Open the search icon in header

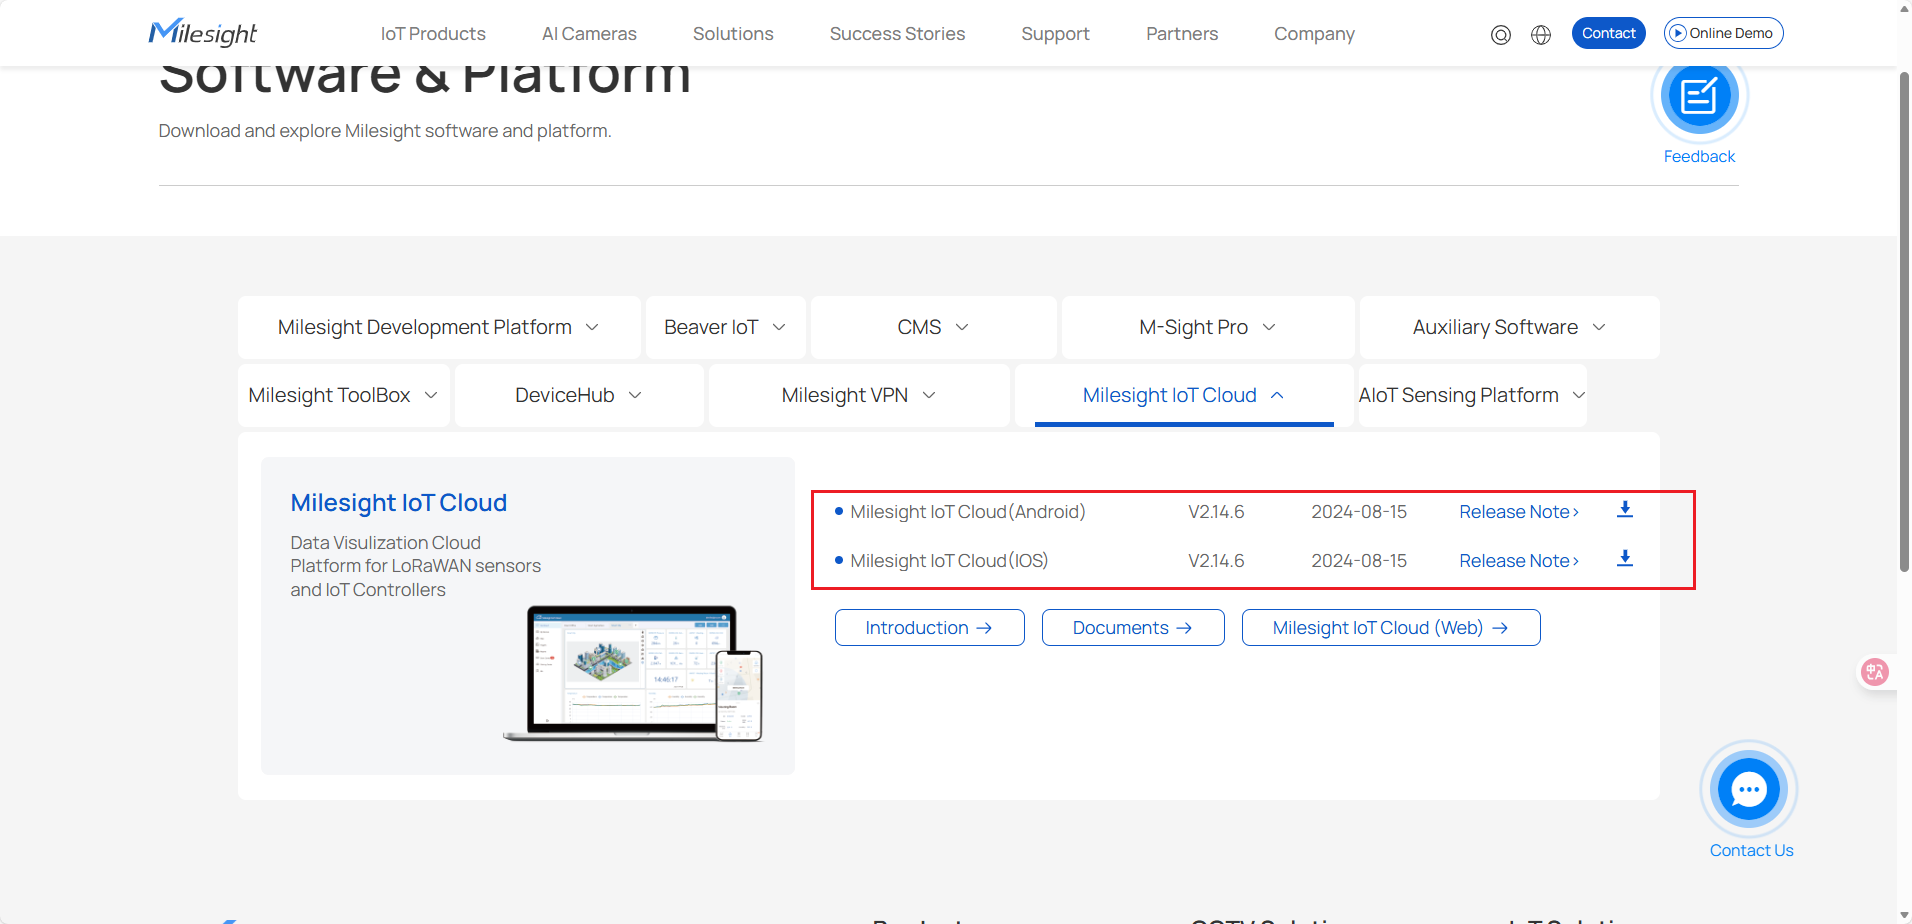[x=1500, y=35]
